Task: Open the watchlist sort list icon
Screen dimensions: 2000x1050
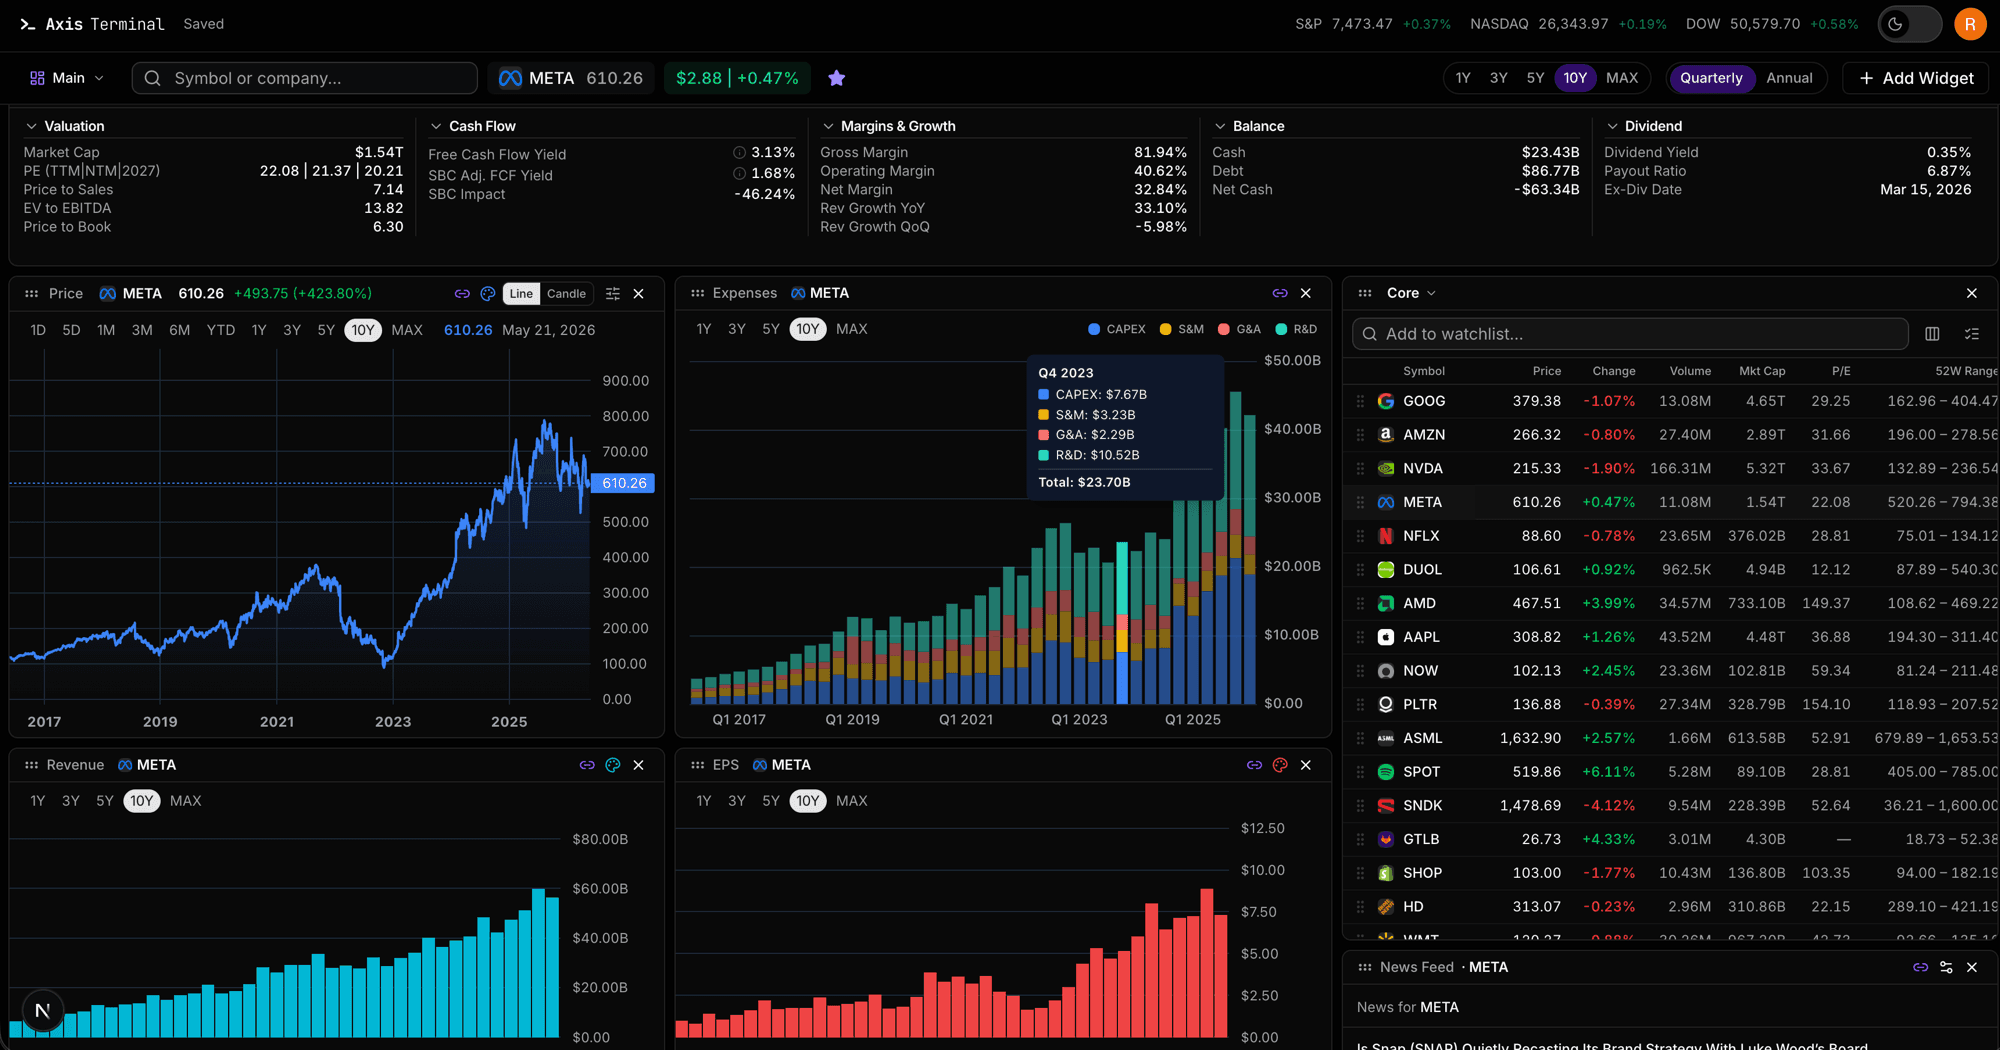Action: pos(1972,334)
